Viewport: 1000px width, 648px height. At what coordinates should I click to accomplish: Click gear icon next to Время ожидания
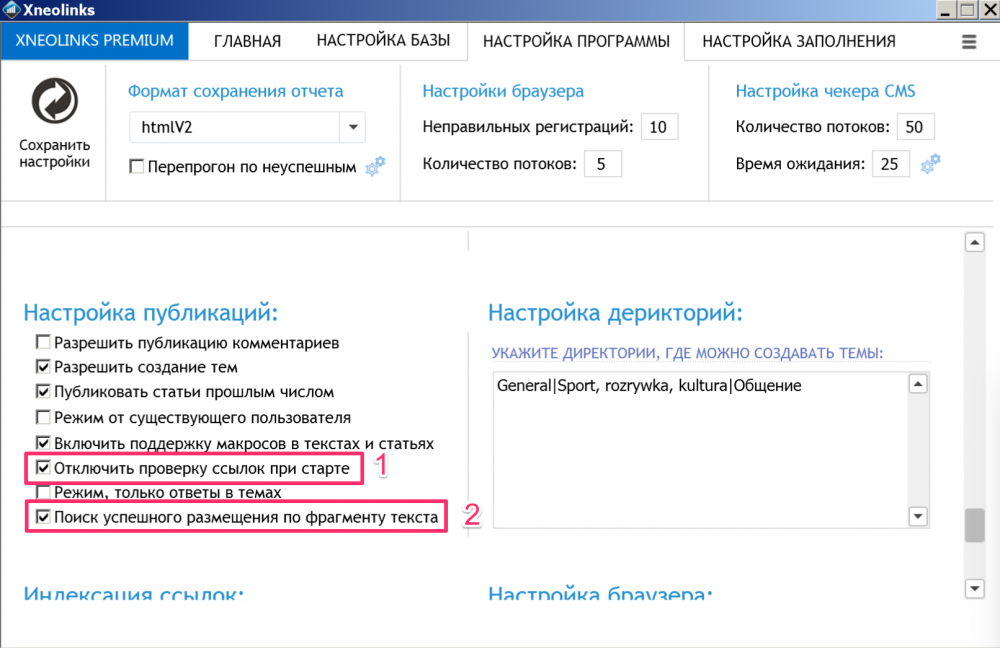(930, 164)
